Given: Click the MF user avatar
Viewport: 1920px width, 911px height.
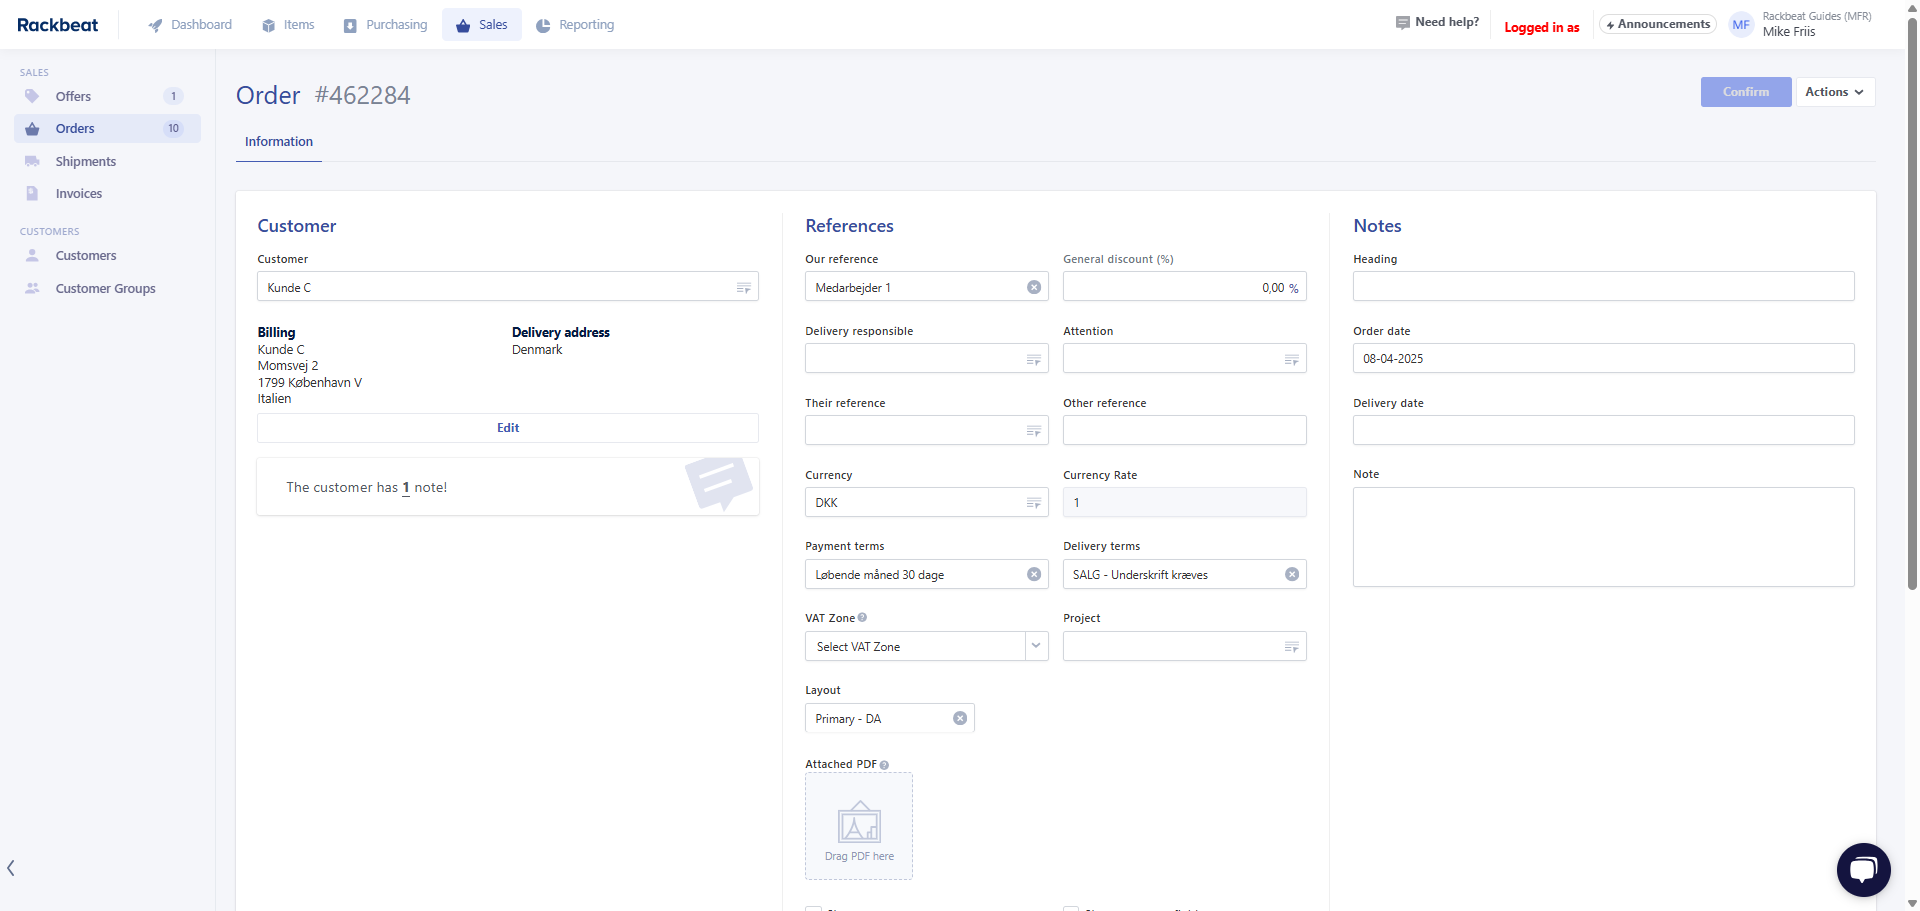Looking at the screenshot, I should [x=1741, y=25].
